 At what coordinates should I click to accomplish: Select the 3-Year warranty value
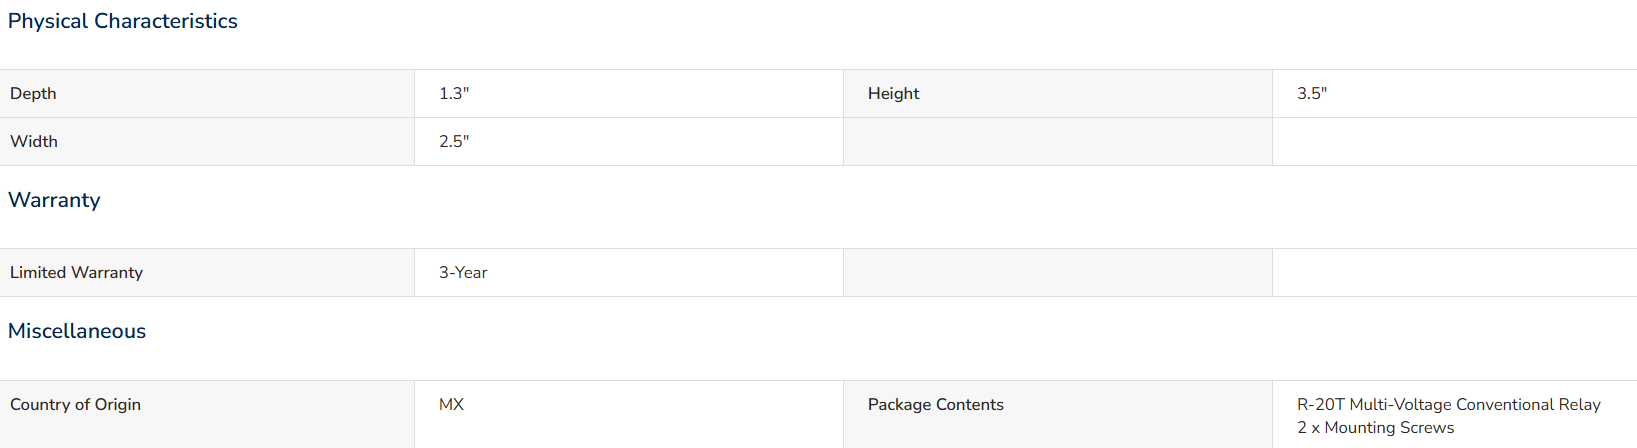pyautogui.click(x=463, y=272)
